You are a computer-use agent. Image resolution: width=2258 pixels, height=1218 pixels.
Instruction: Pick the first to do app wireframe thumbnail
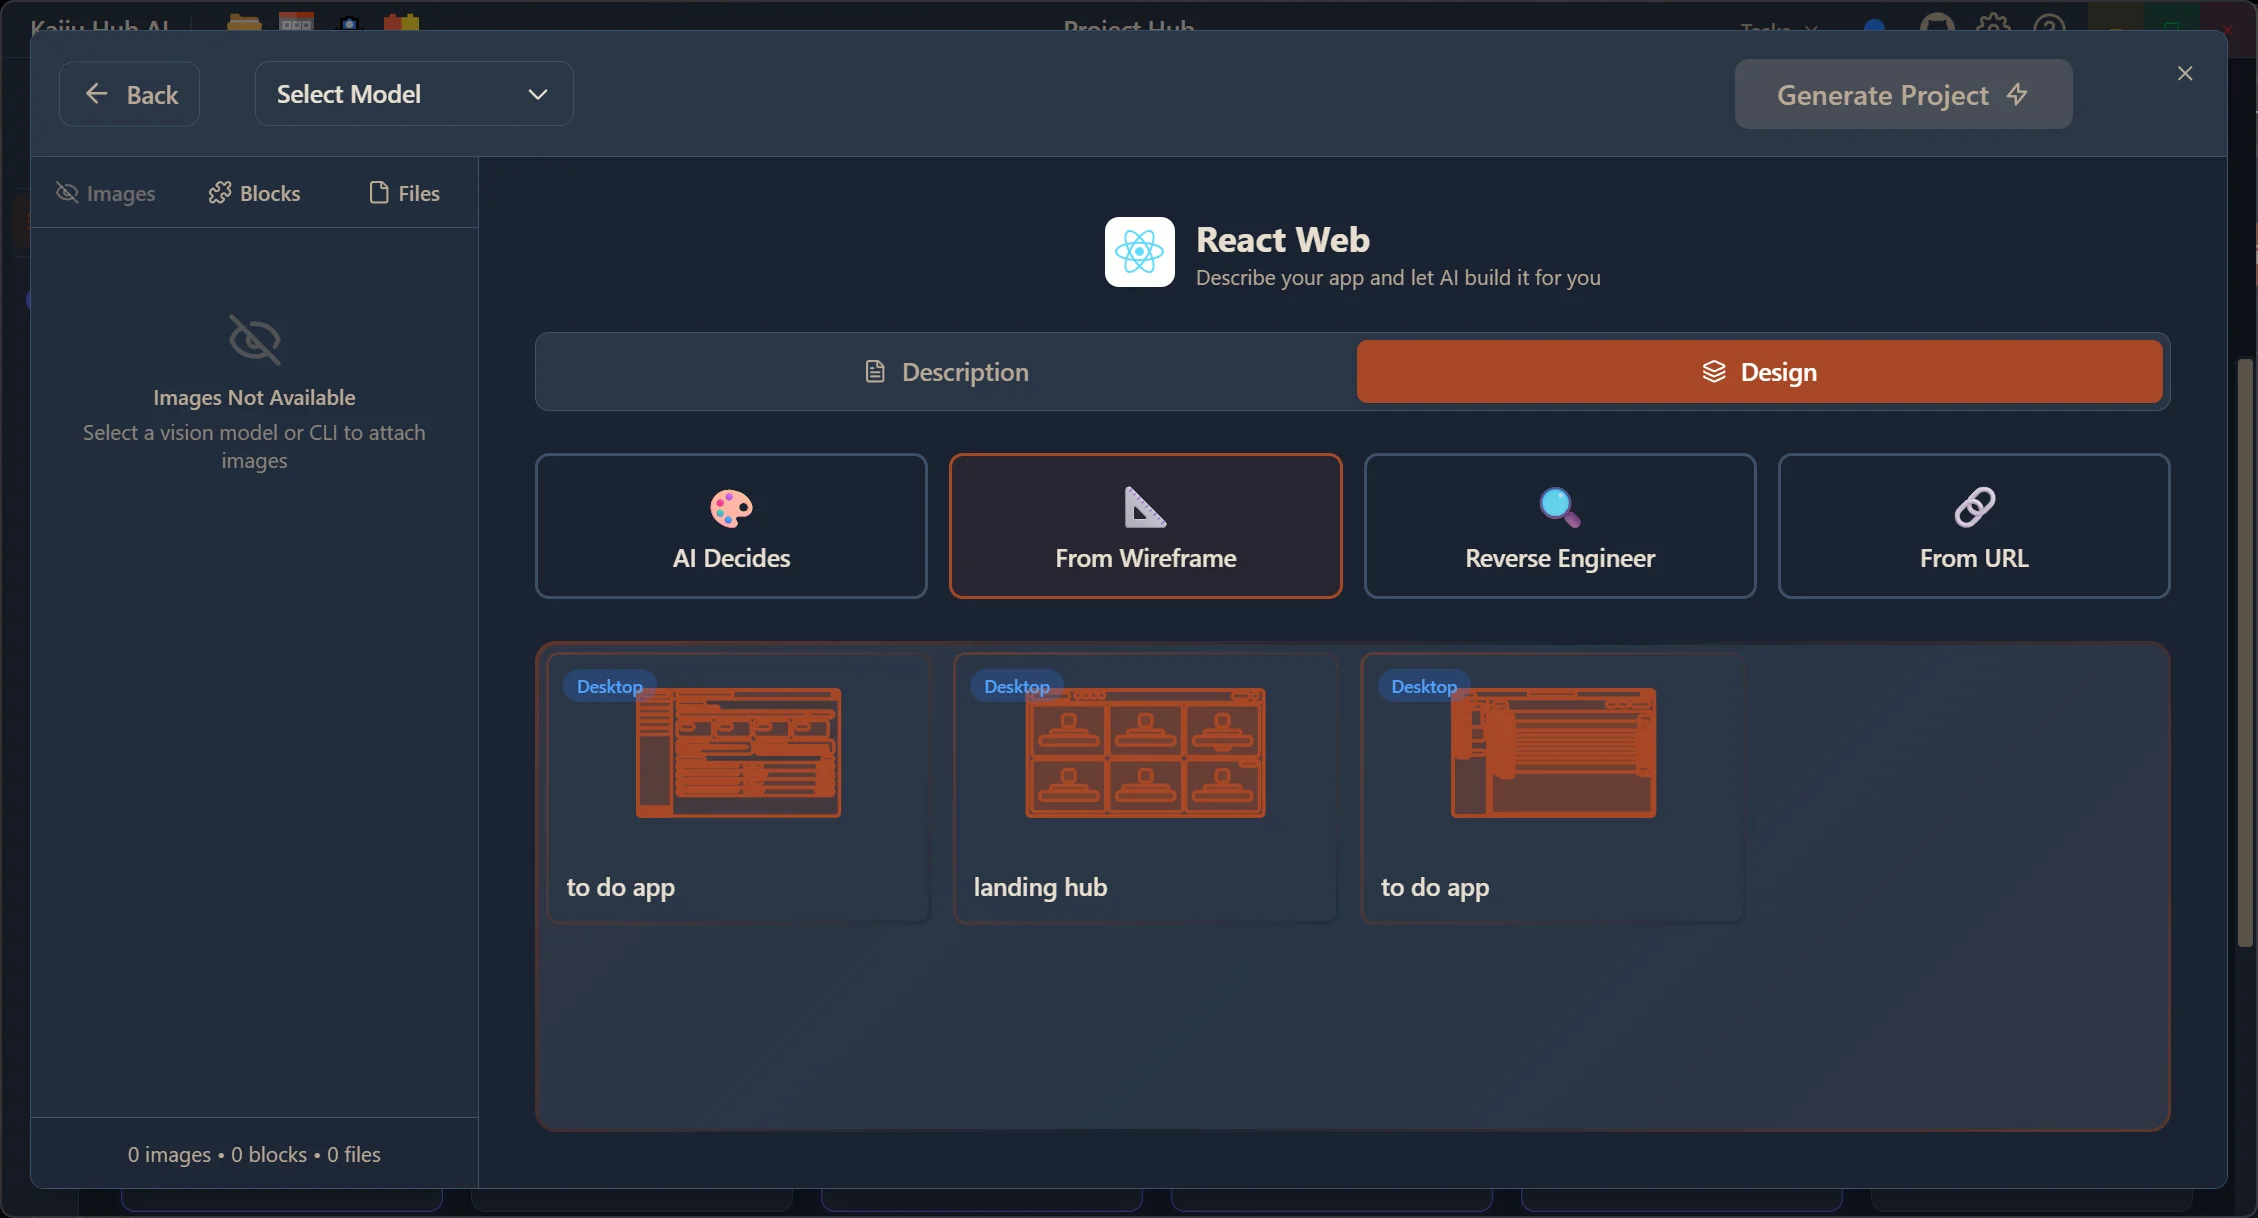click(738, 753)
